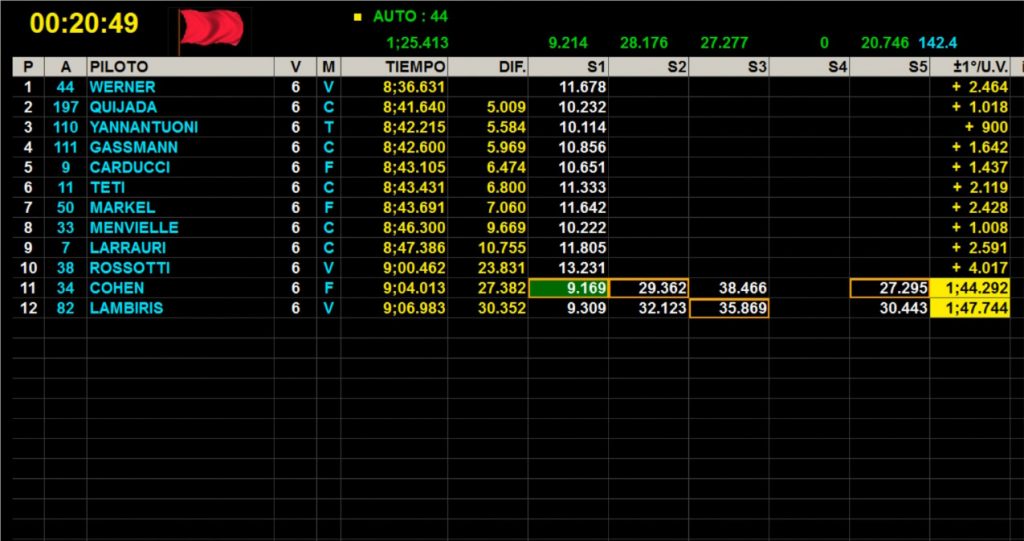
Task: Click driver name YANNANTUONI
Action: click(144, 127)
